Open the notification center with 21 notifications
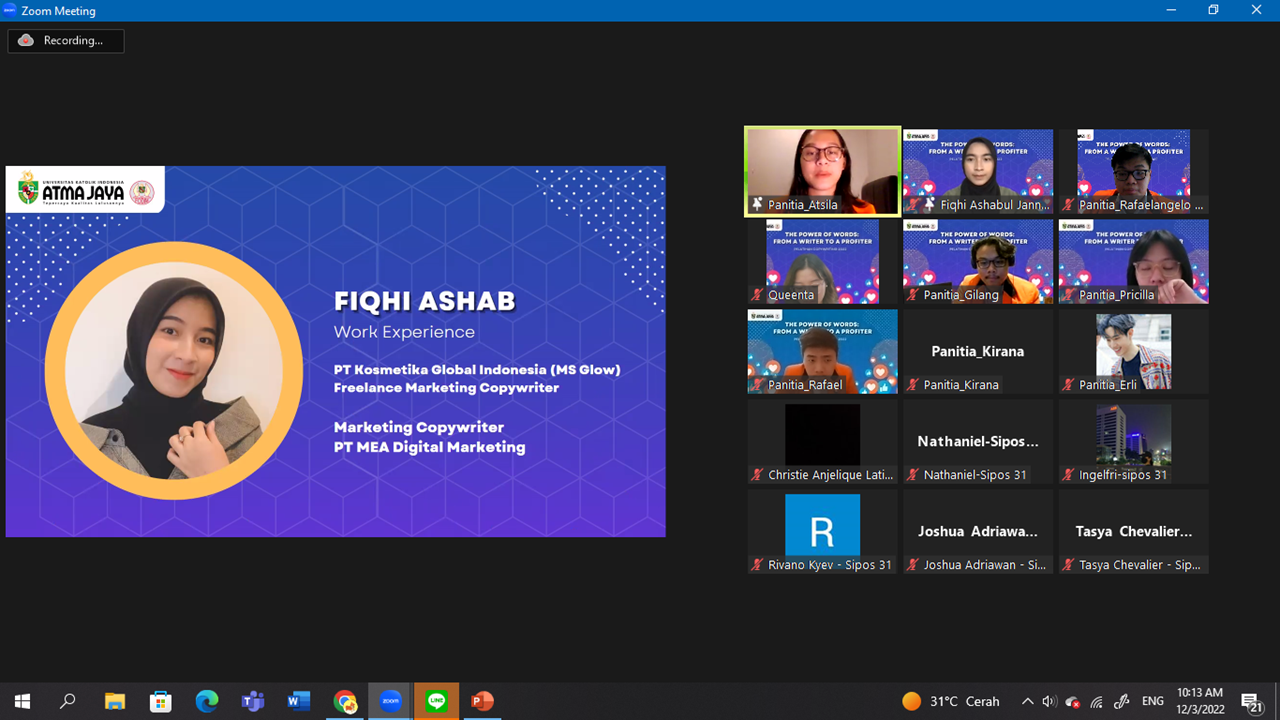Image resolution: width=1280 pixels, height=720 pixels. tap(1250, 701)
